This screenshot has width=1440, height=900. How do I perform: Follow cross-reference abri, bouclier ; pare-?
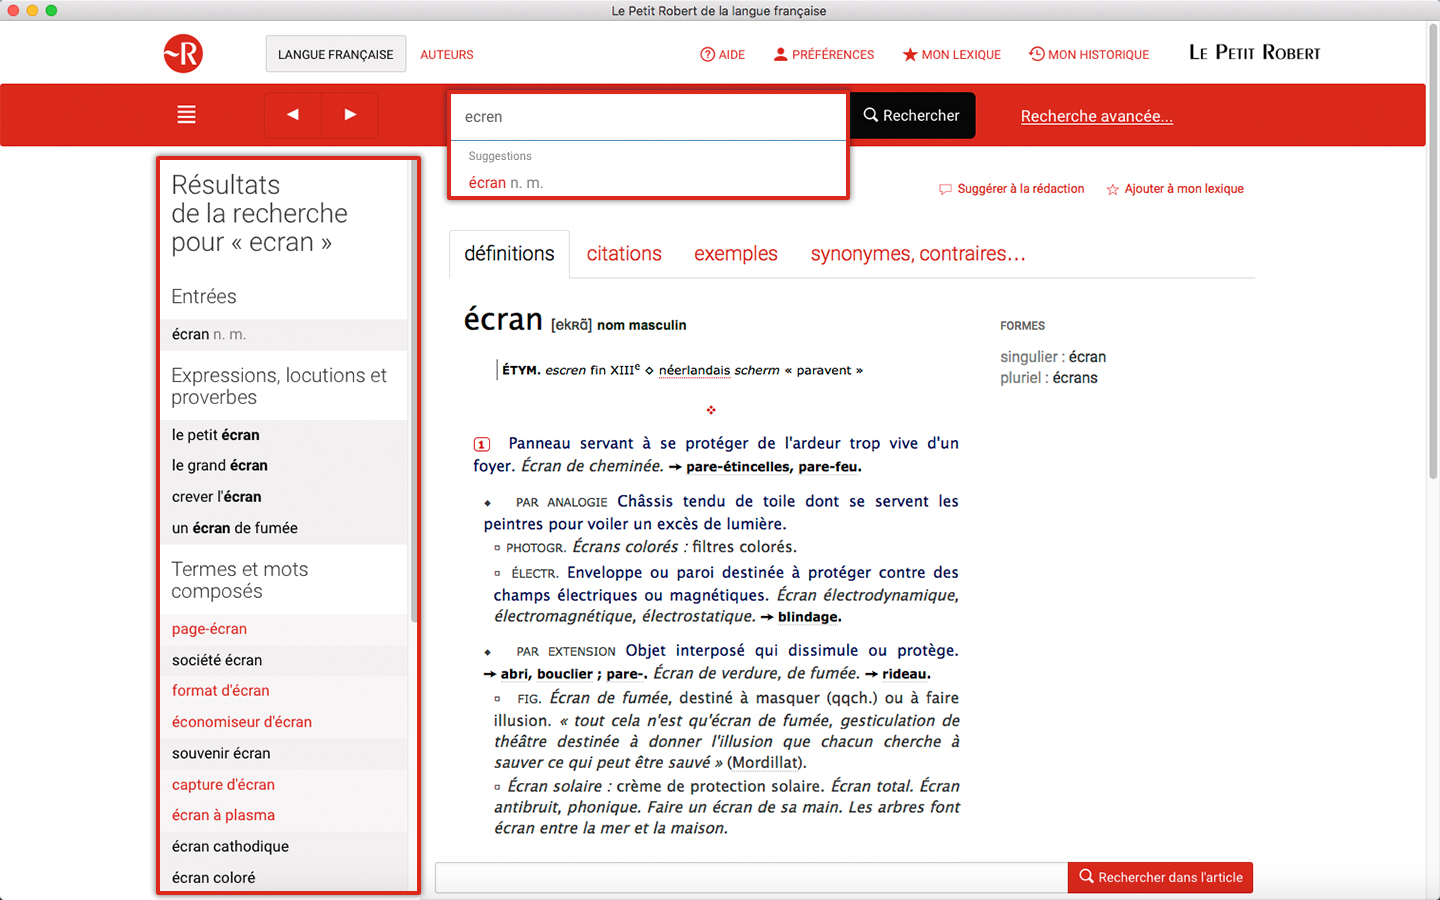pyautogui.click(x=574, y=674)
